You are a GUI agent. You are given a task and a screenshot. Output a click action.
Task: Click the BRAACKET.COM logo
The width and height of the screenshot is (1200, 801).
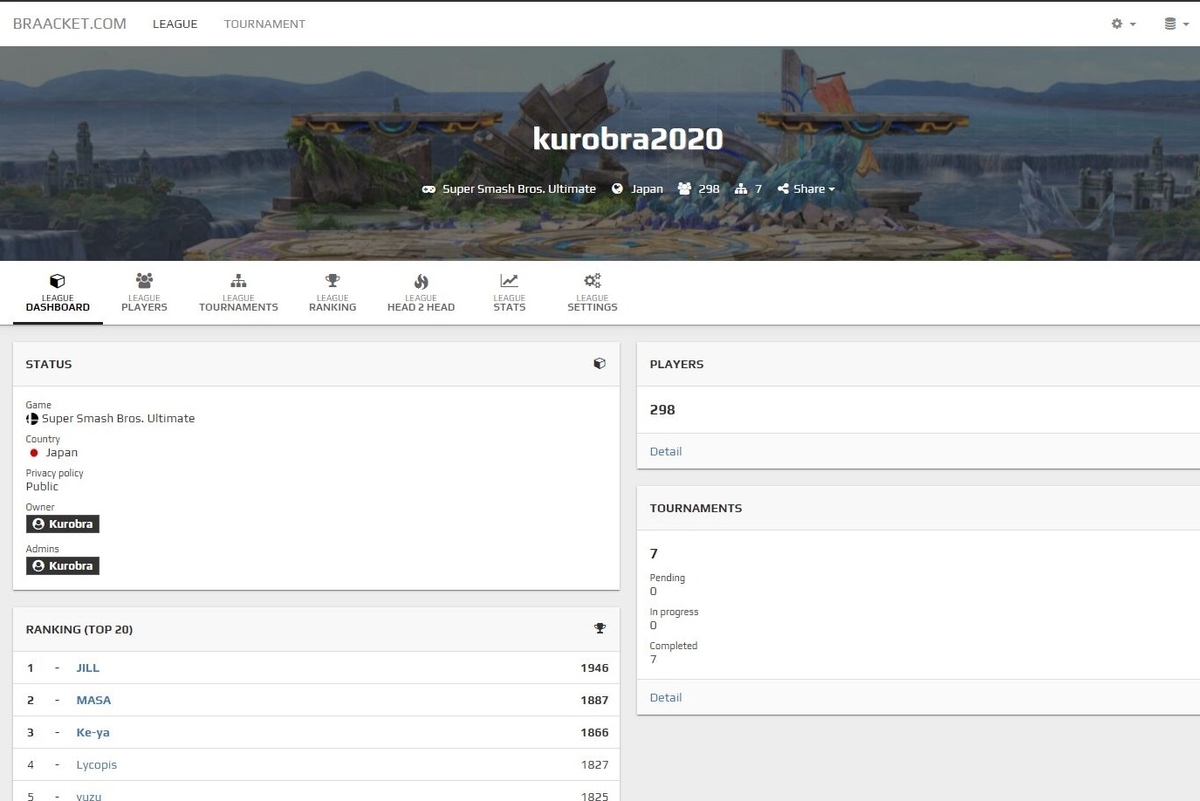coord(70,24)
